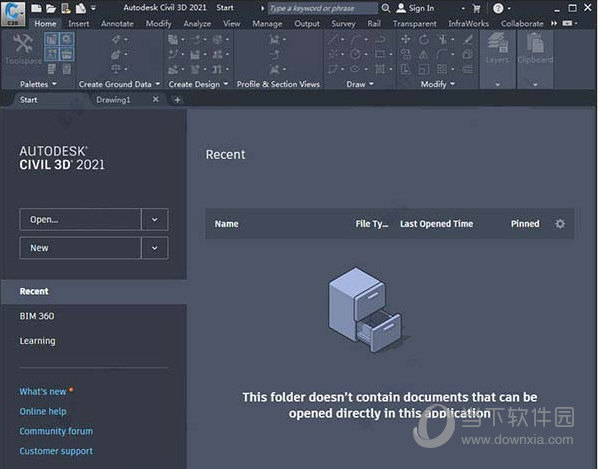Select the Arc tool in the Draw panel
Image resolution: width=598 pixels, height=469 pixels.
coord(357,39)
